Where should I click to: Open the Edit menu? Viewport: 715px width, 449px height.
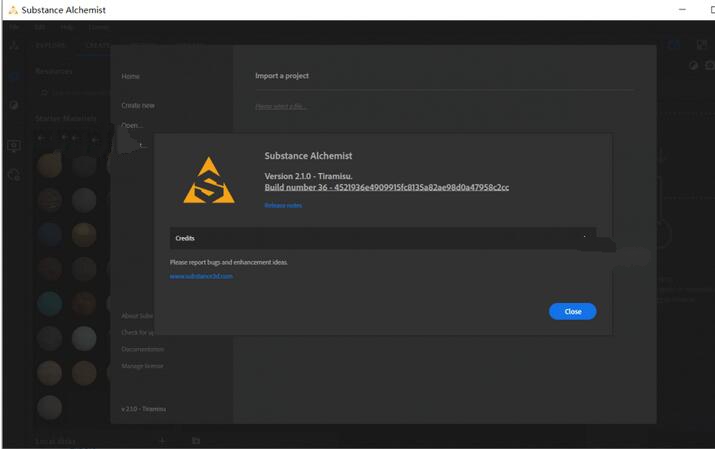coord(40,27)
